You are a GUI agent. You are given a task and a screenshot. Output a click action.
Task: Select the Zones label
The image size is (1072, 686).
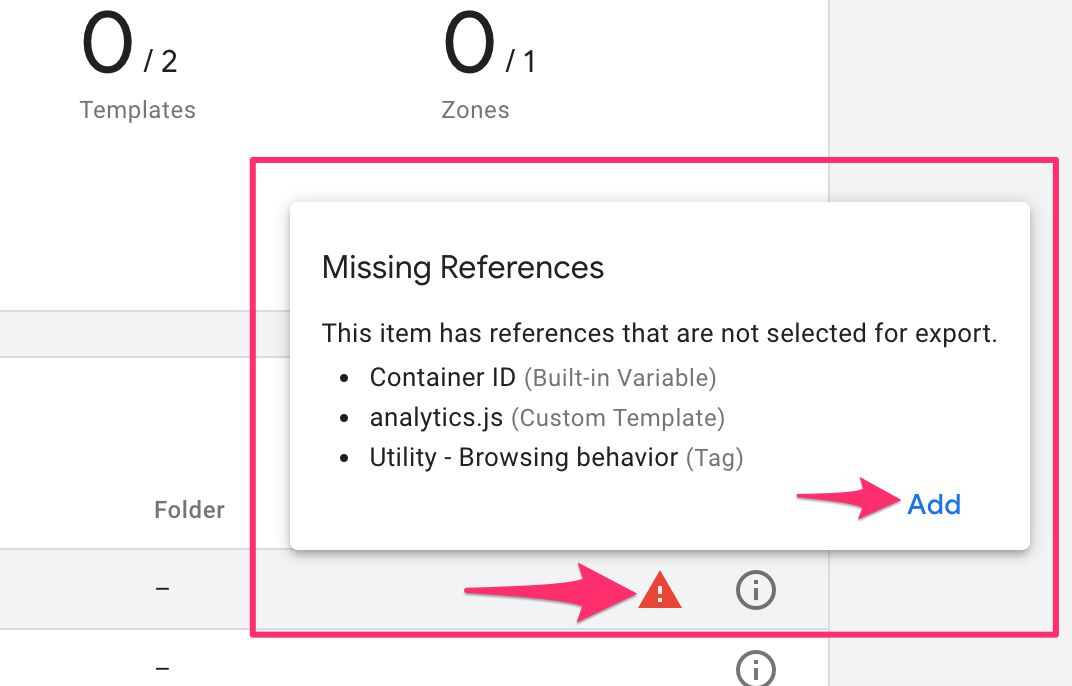coord(475,110)
